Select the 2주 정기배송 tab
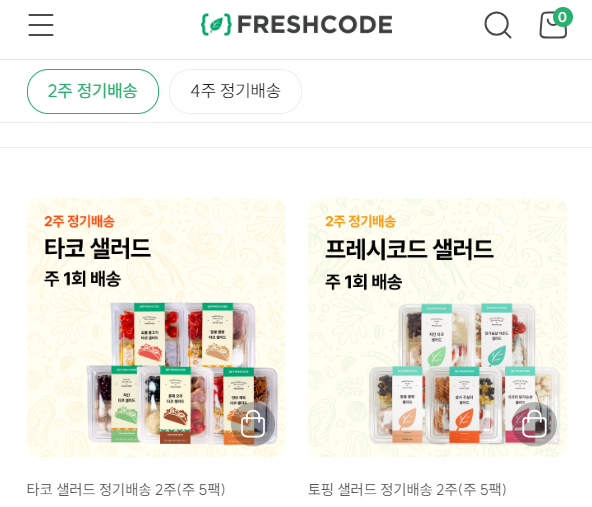The width and height of the screenshot is (592, 507). pos(93,91)
